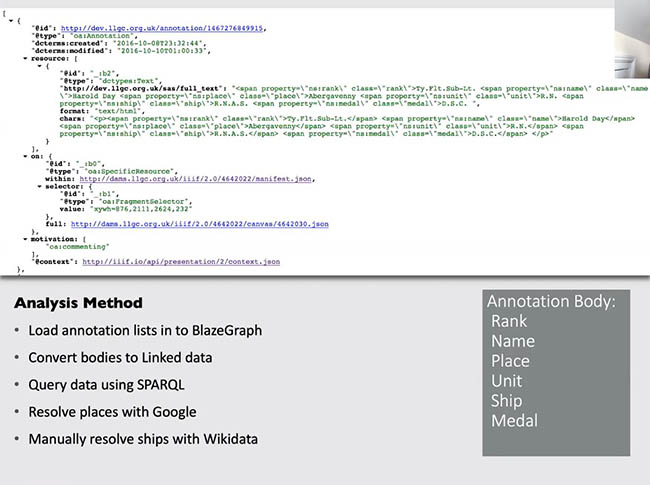This screenshot has height=485, width=650.
Task: Collapse the motivation array node
Action: pyautogui.click(x=25, y=239)
